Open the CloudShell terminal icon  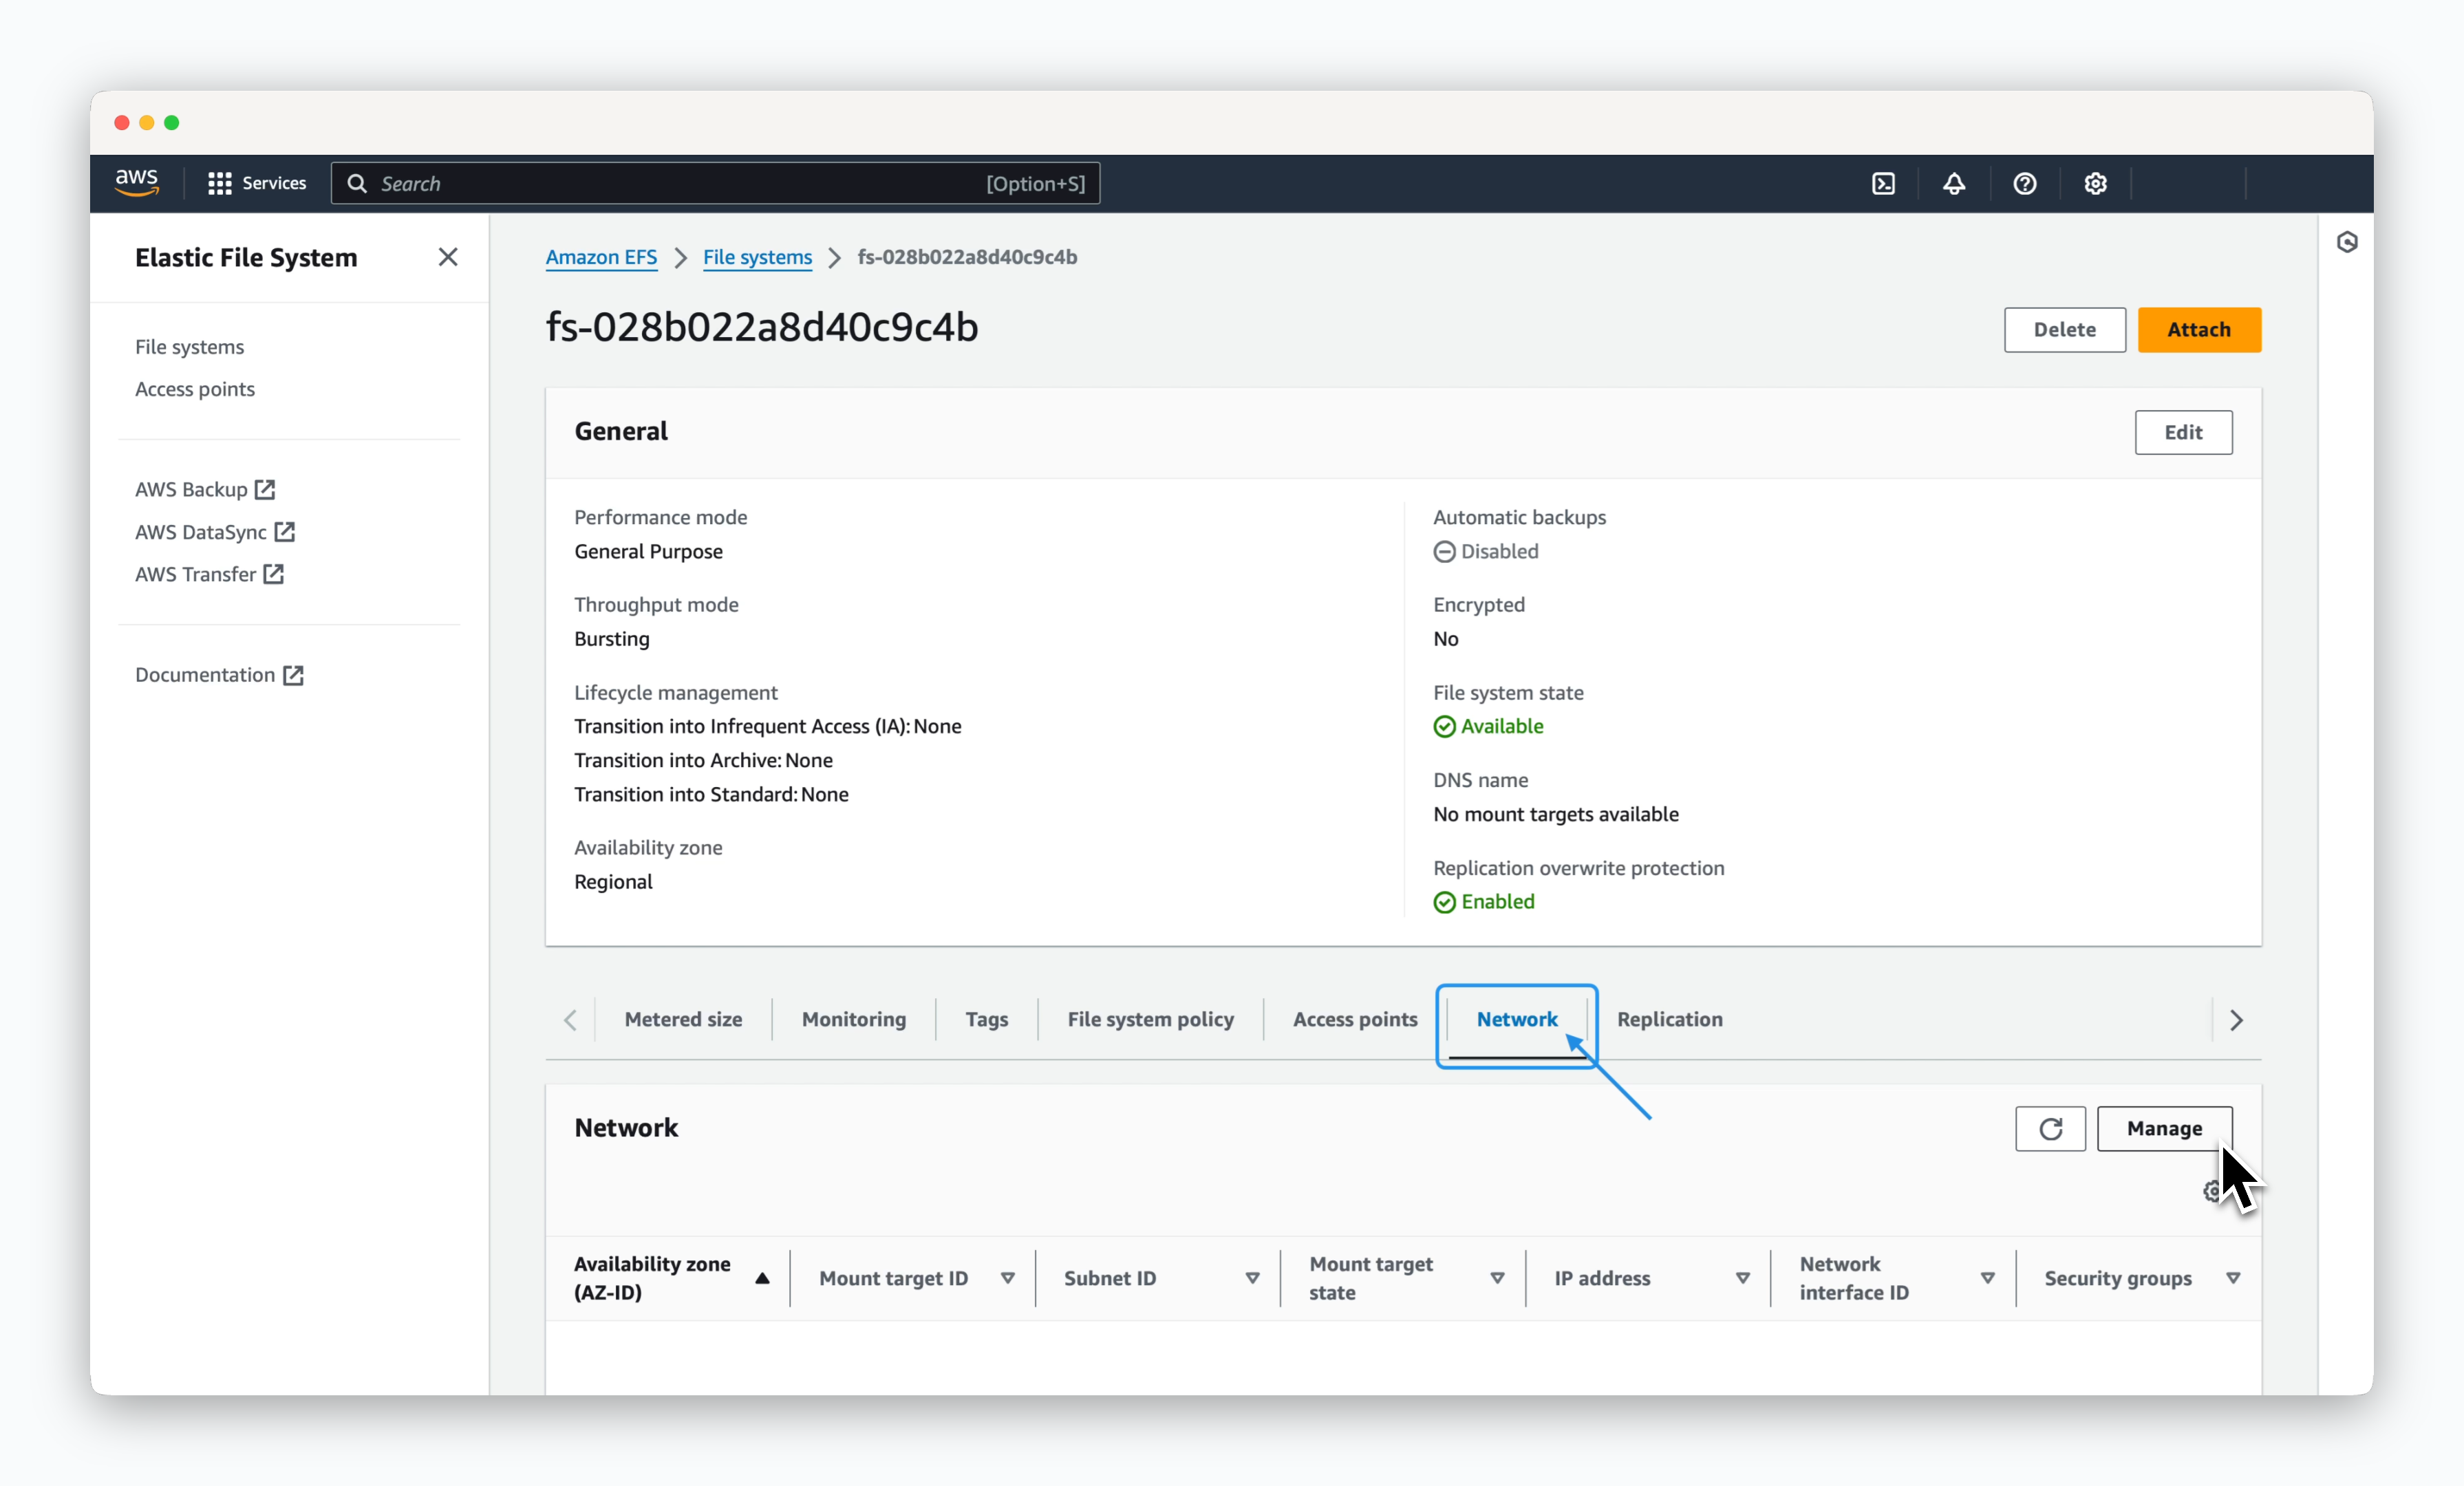[1883, 183]
